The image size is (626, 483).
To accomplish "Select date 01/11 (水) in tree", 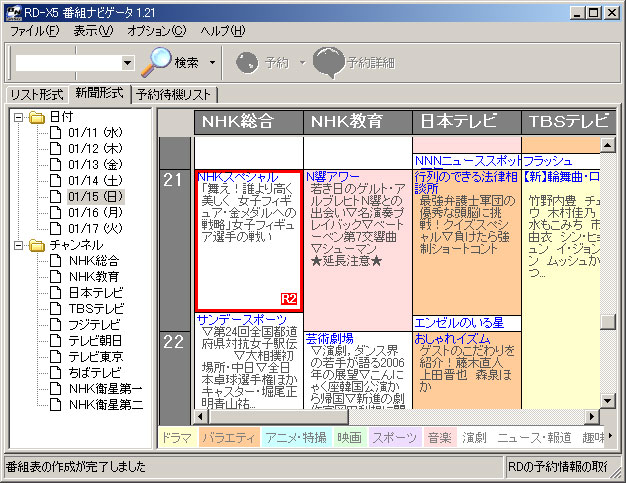I will (x=95, y=133).
